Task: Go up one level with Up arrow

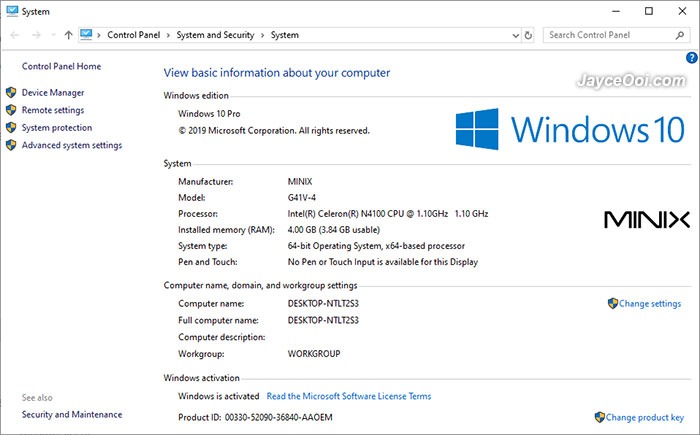Action: 68,35
